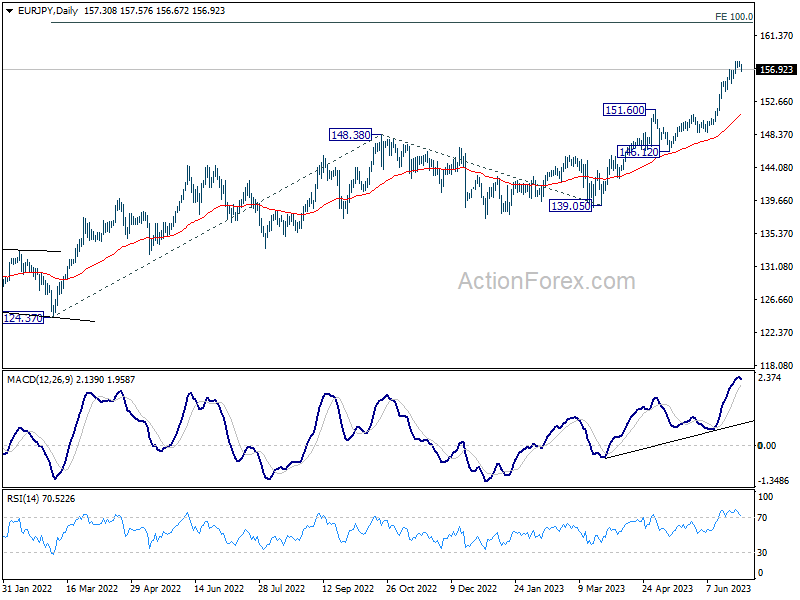Click the RSI(14) indicator label
800x600 pixels.
(x=22, y=498)
